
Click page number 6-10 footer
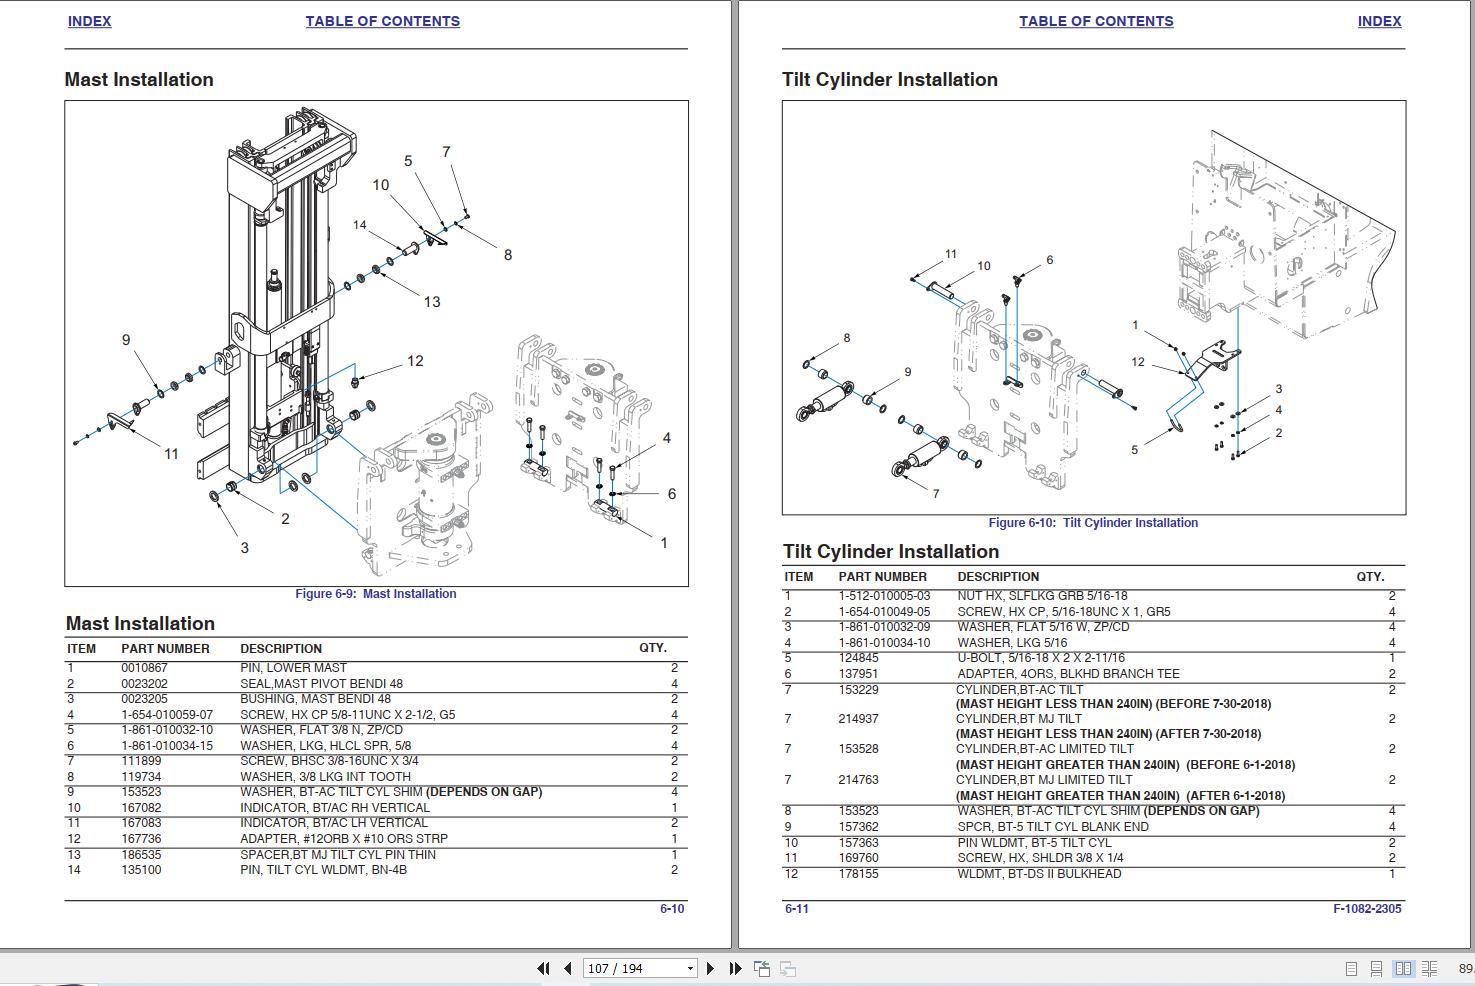pos(672,909)
